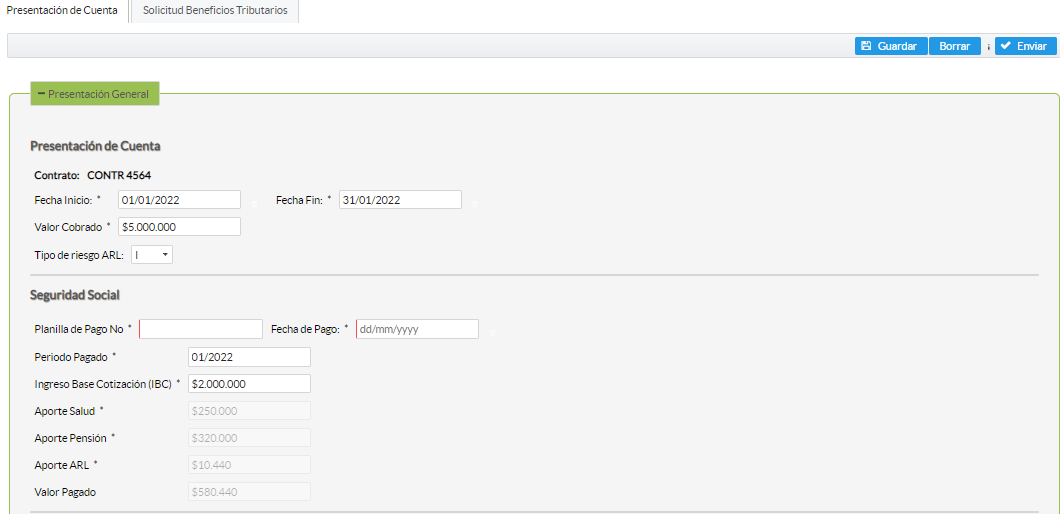Click the Aporte Pensión value box
Image resolution: width=1060 pixels, height=514 pixels.
(249, 438)
